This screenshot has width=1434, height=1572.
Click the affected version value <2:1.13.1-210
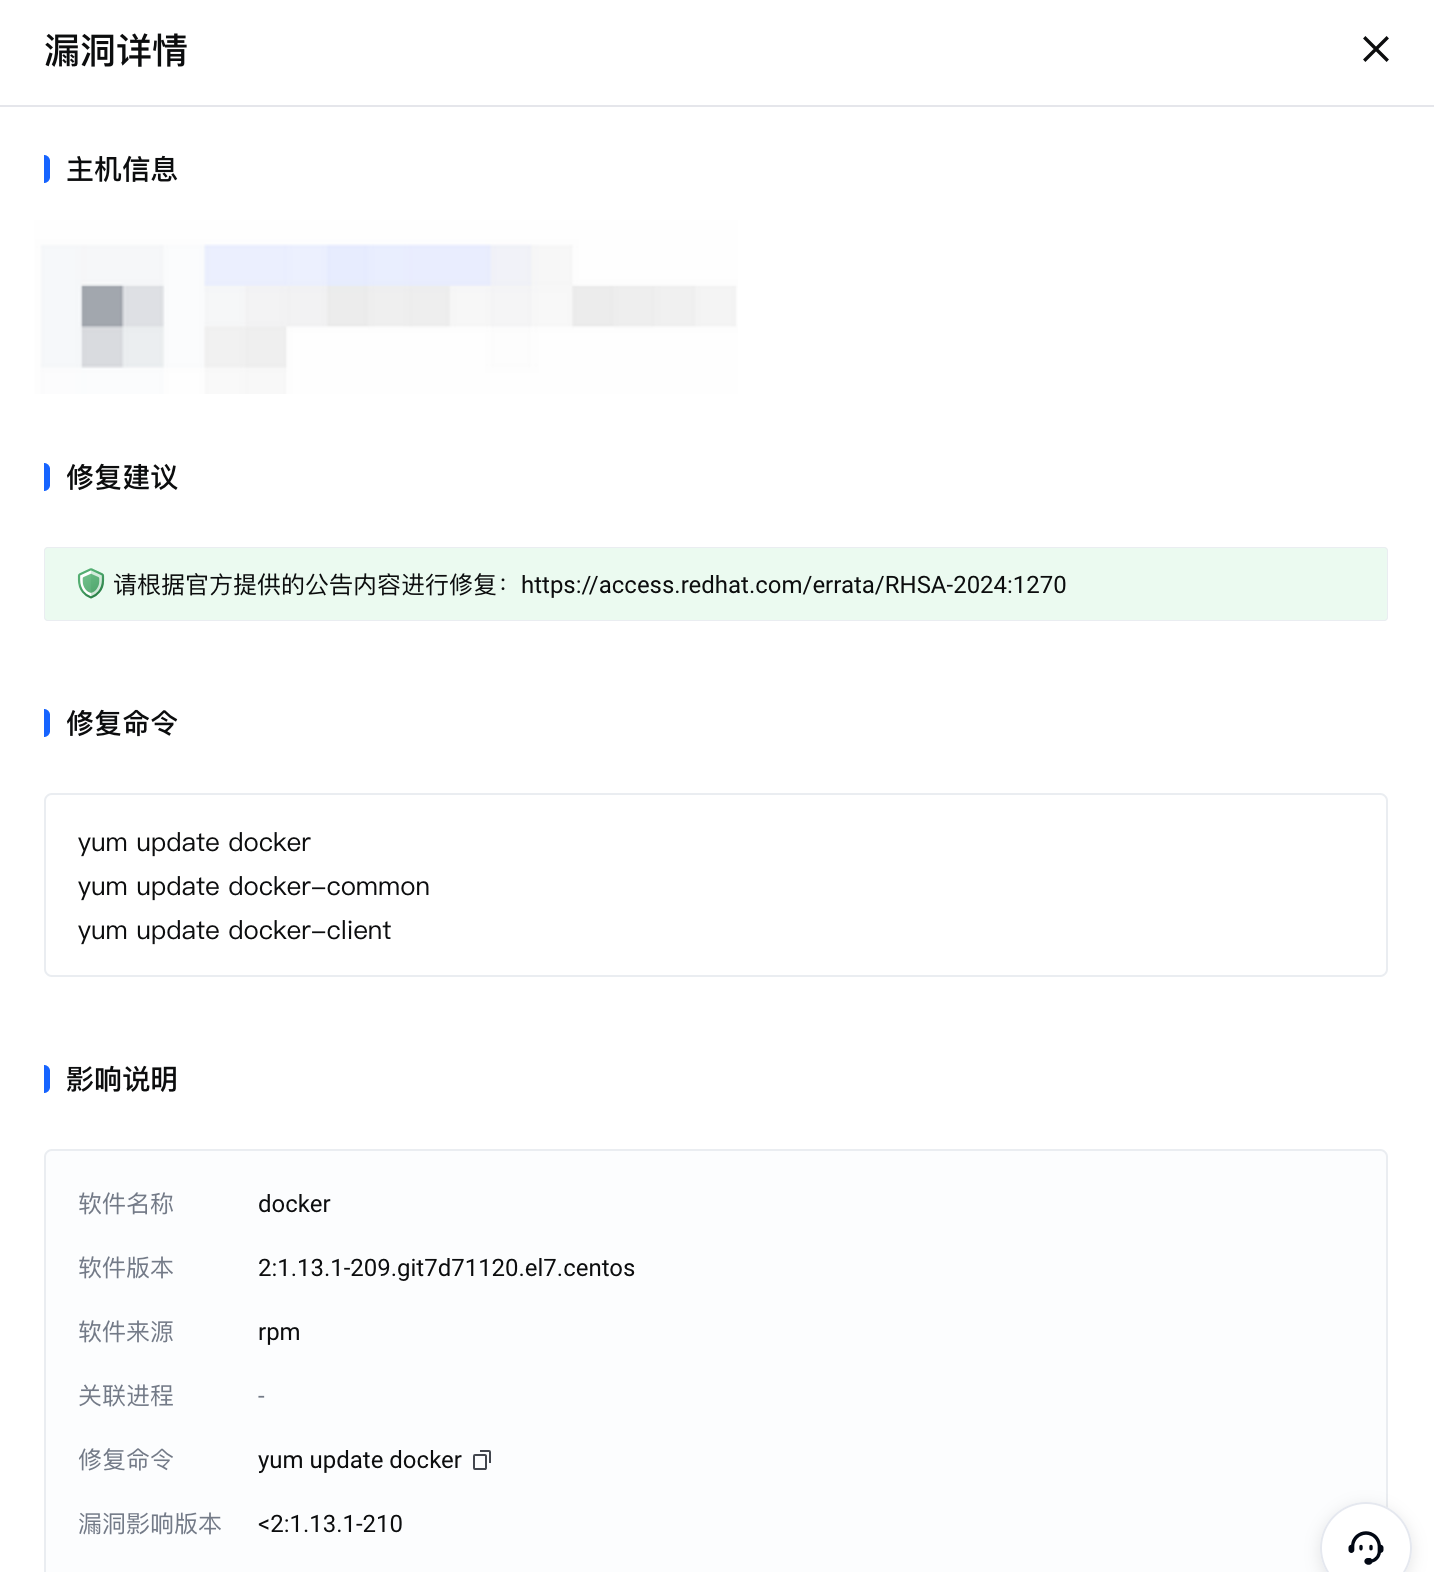pos(330,1524)
